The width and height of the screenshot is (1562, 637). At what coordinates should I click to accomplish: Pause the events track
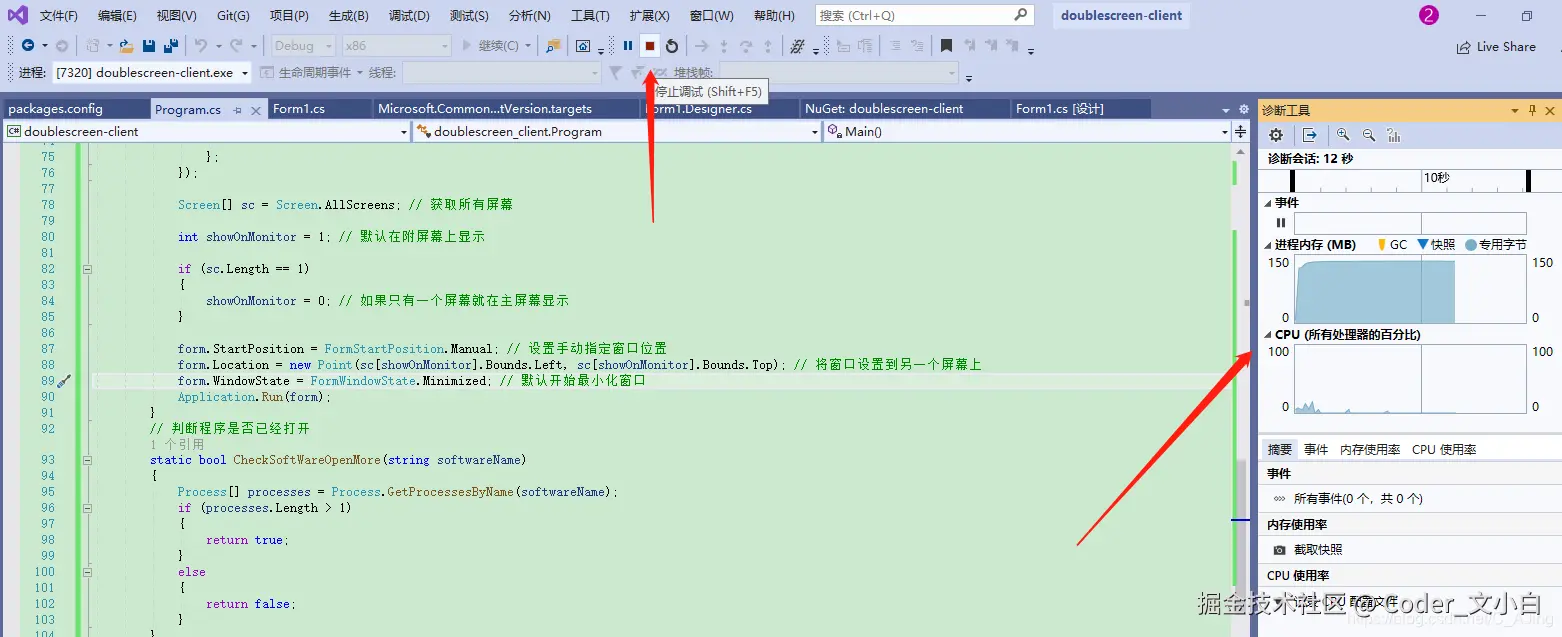point(1280,223)
